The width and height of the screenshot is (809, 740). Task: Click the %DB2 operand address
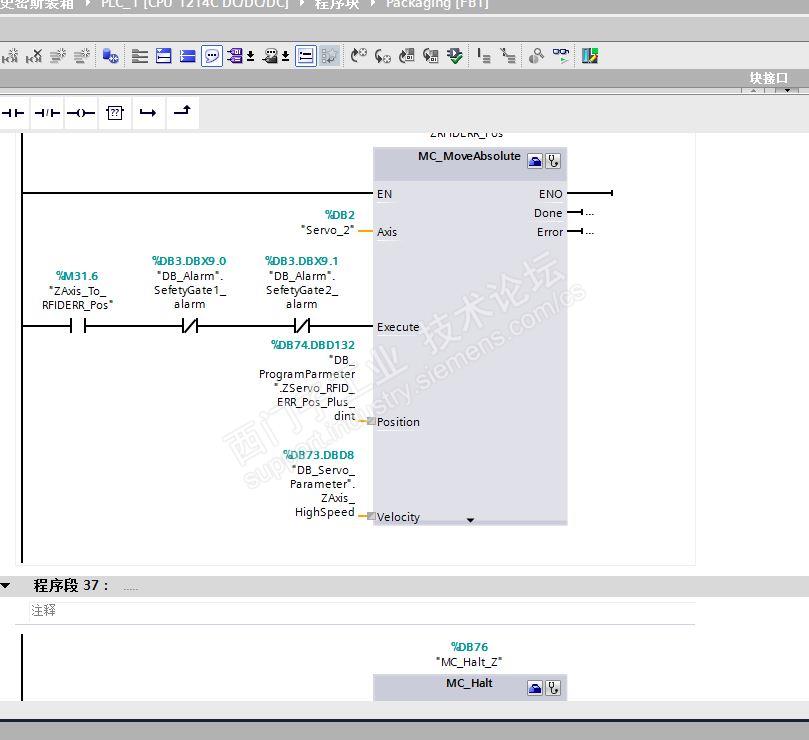(x=339, y=215)
